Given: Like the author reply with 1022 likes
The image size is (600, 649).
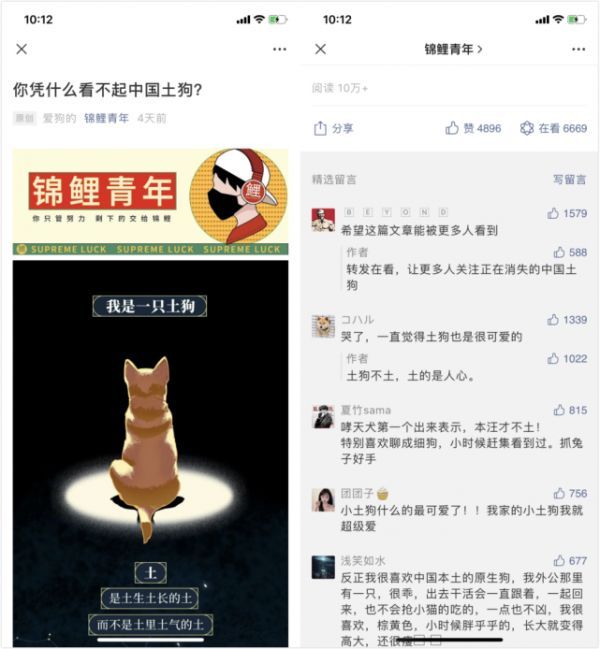Looking at the screenshot, I should 567,358.
